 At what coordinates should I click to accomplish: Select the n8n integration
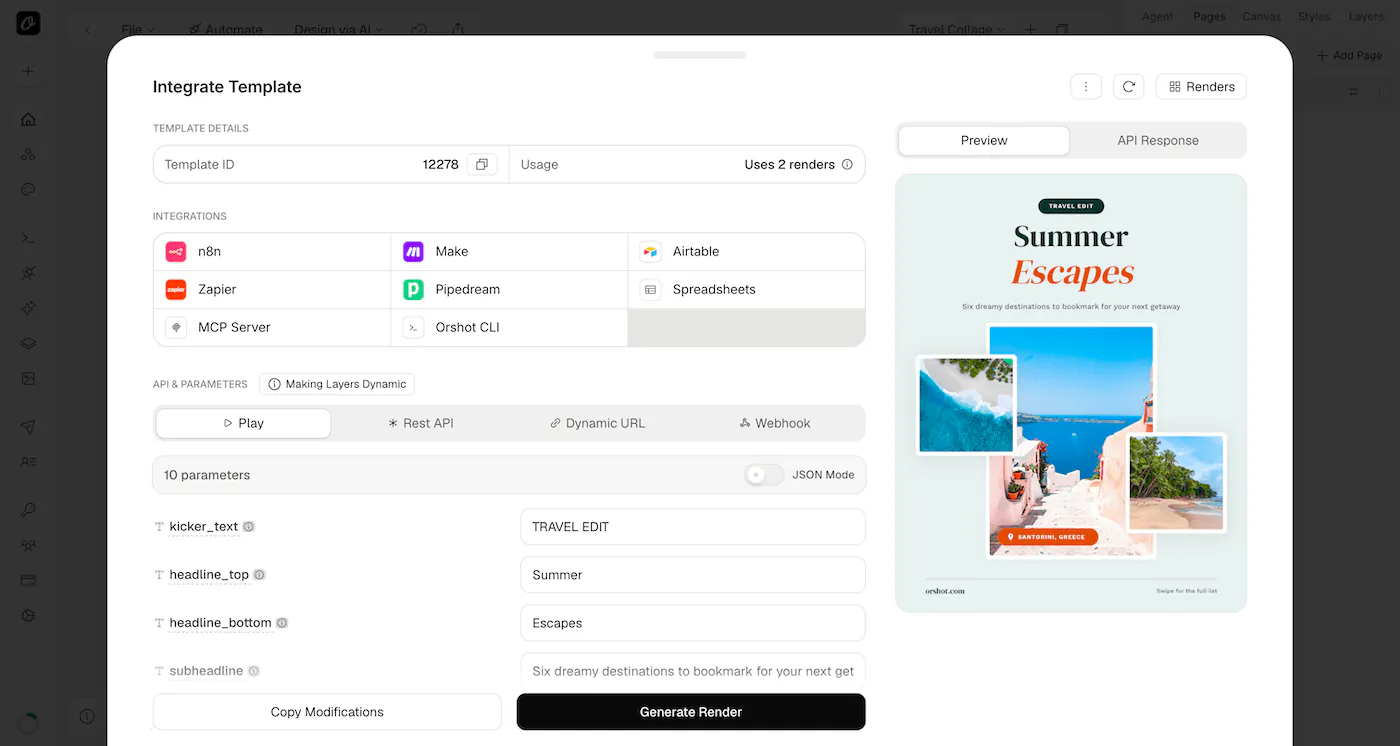point(272,252)
